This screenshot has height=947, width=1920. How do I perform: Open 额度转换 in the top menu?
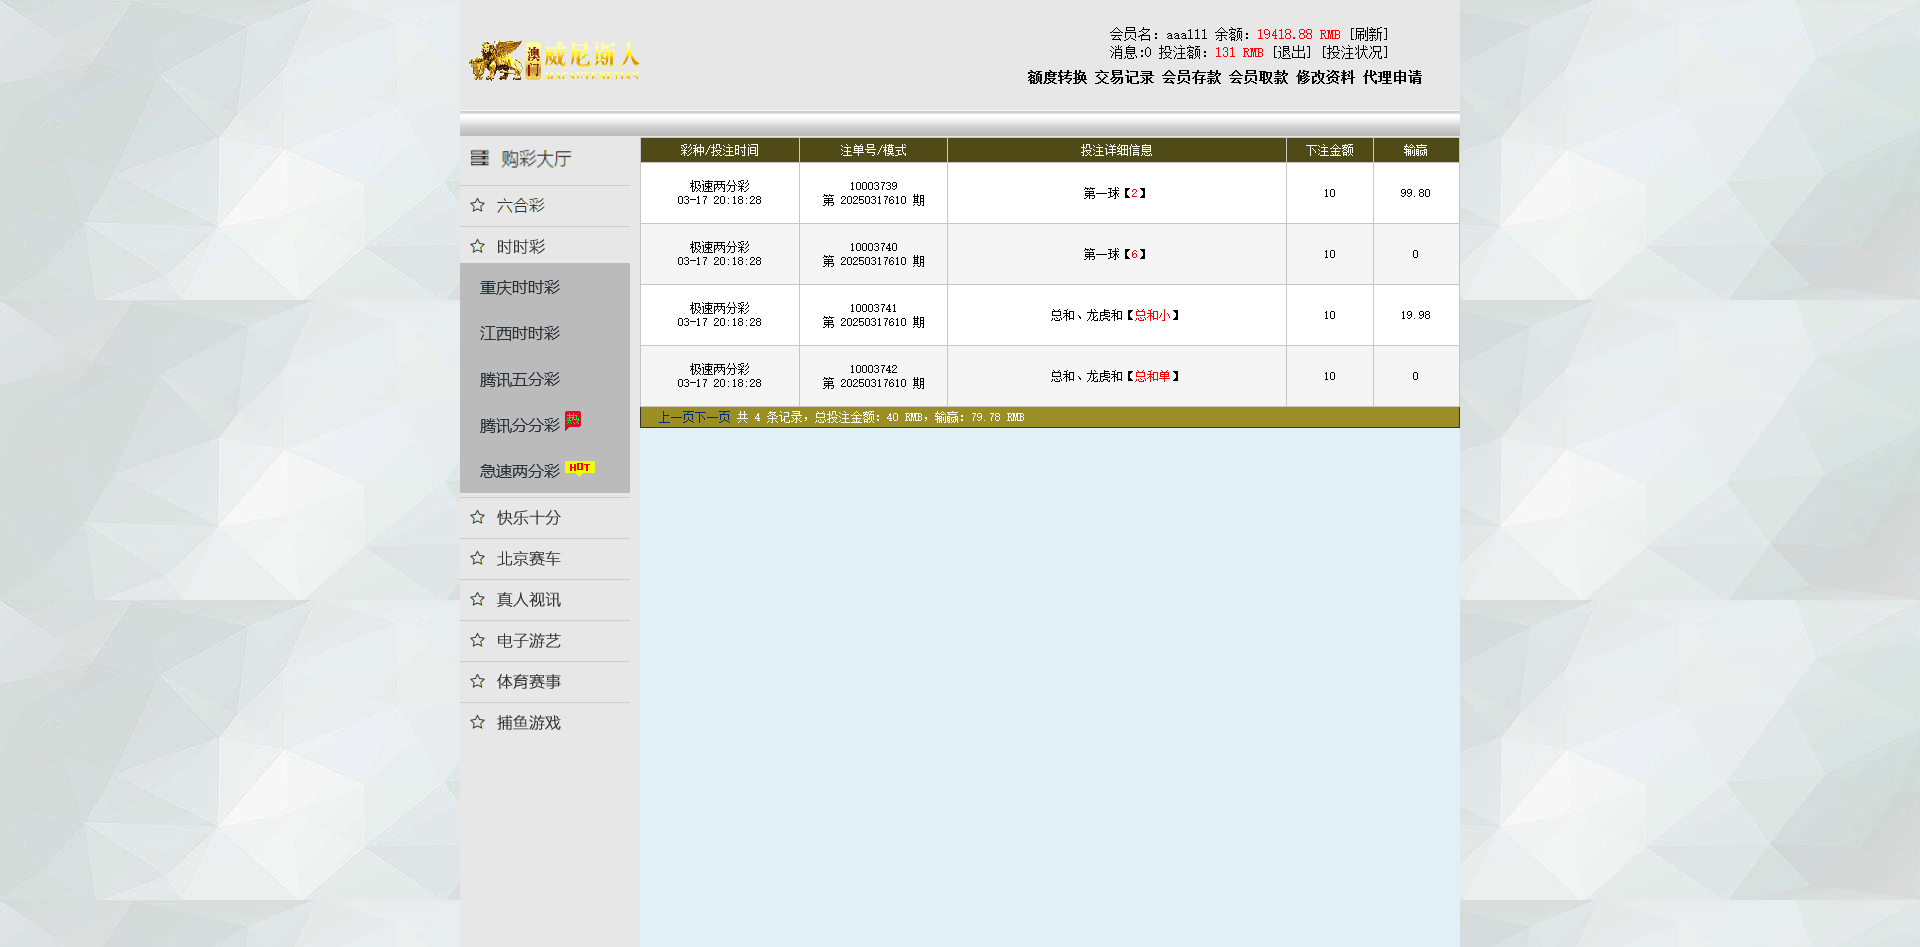(1057, 78)
